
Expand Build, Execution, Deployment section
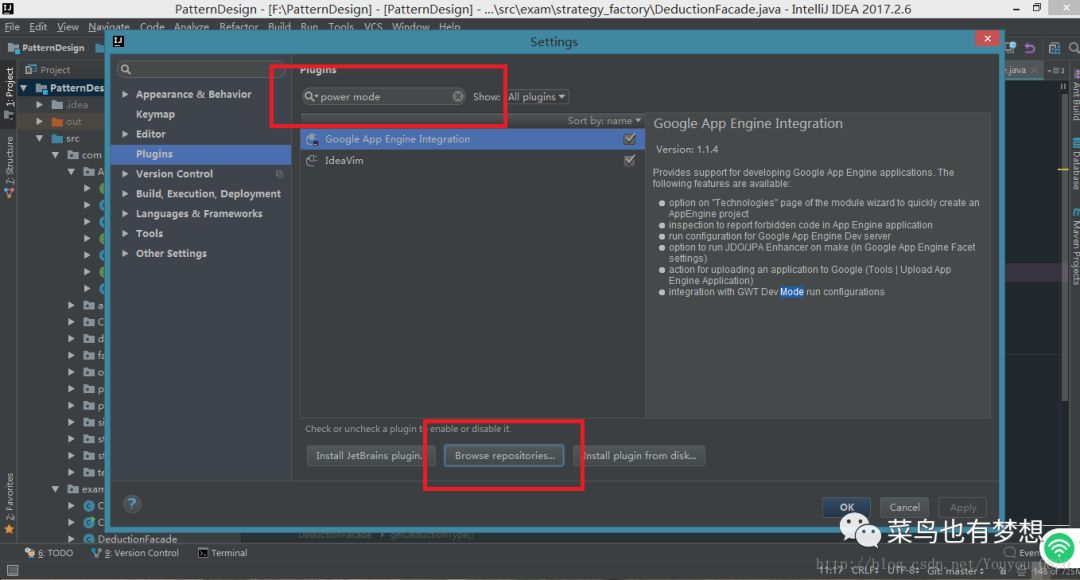click(x=125, y=194)
